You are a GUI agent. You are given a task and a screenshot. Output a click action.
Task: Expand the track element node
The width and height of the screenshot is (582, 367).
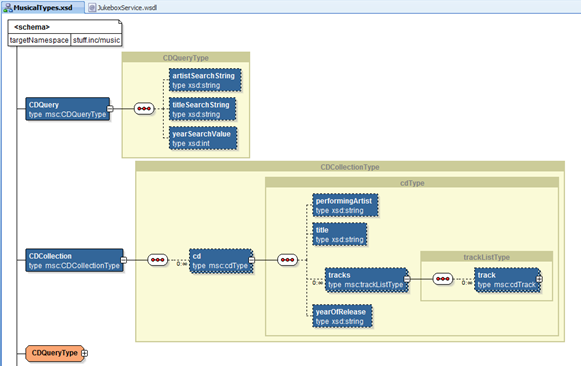point(539,279)
